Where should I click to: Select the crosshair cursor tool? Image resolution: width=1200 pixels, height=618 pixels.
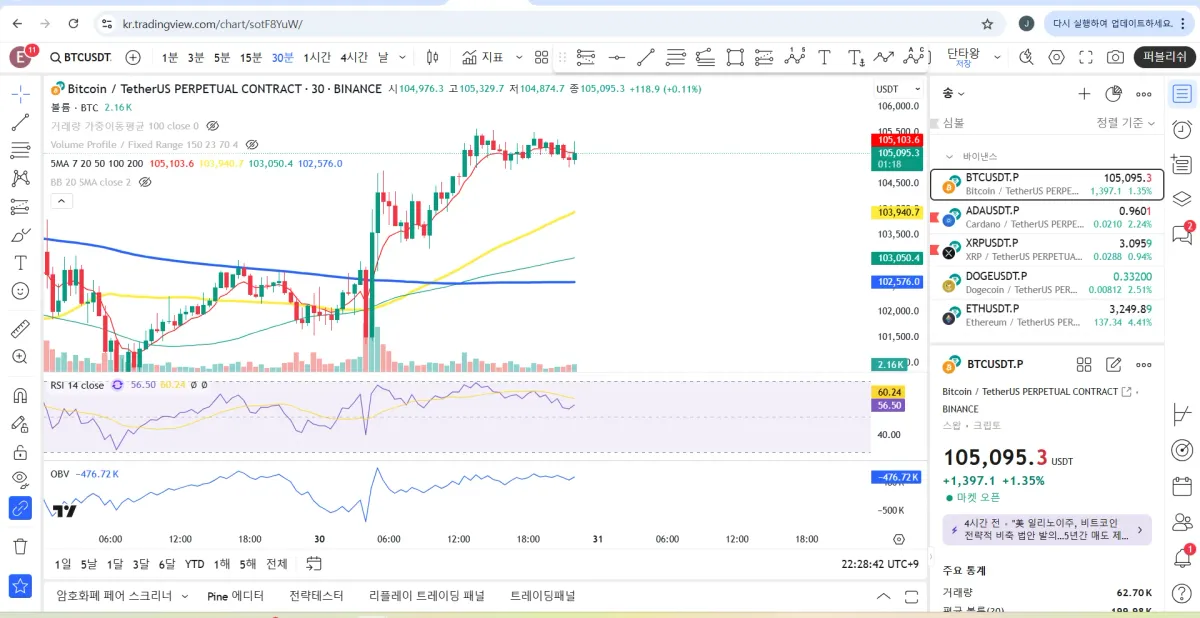[x=20, y=94]
